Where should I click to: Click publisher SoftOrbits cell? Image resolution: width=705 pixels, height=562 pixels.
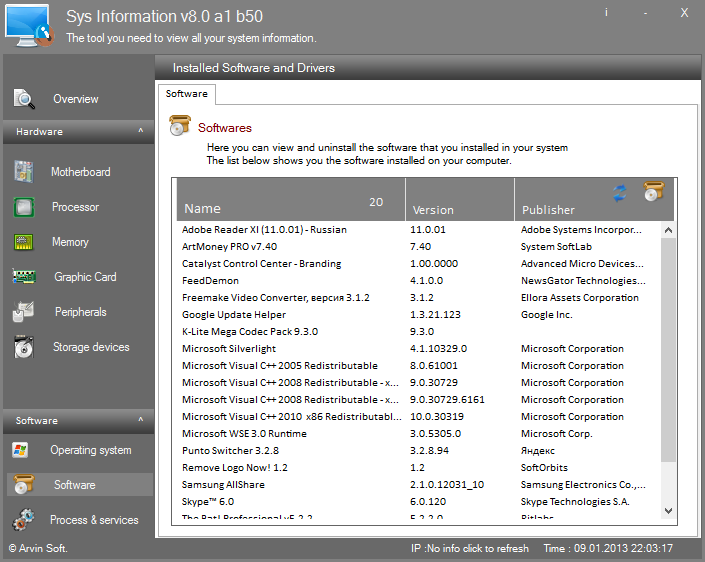point(544,468)
